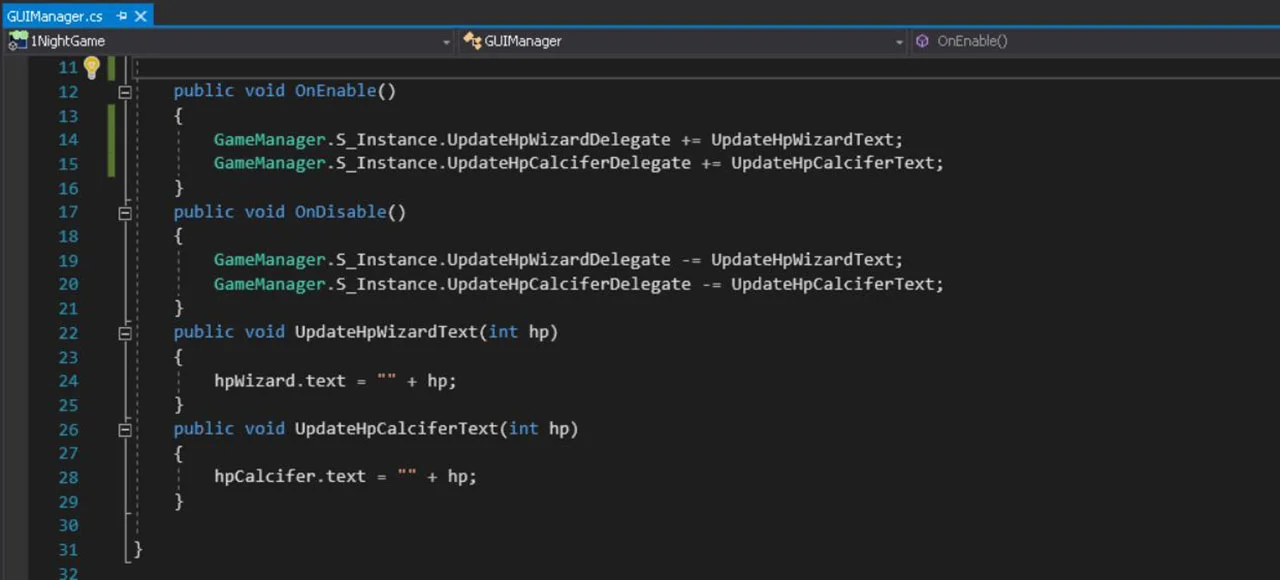
Task: Pin the GUIManager.cs tab
Action: coord(122,16)
